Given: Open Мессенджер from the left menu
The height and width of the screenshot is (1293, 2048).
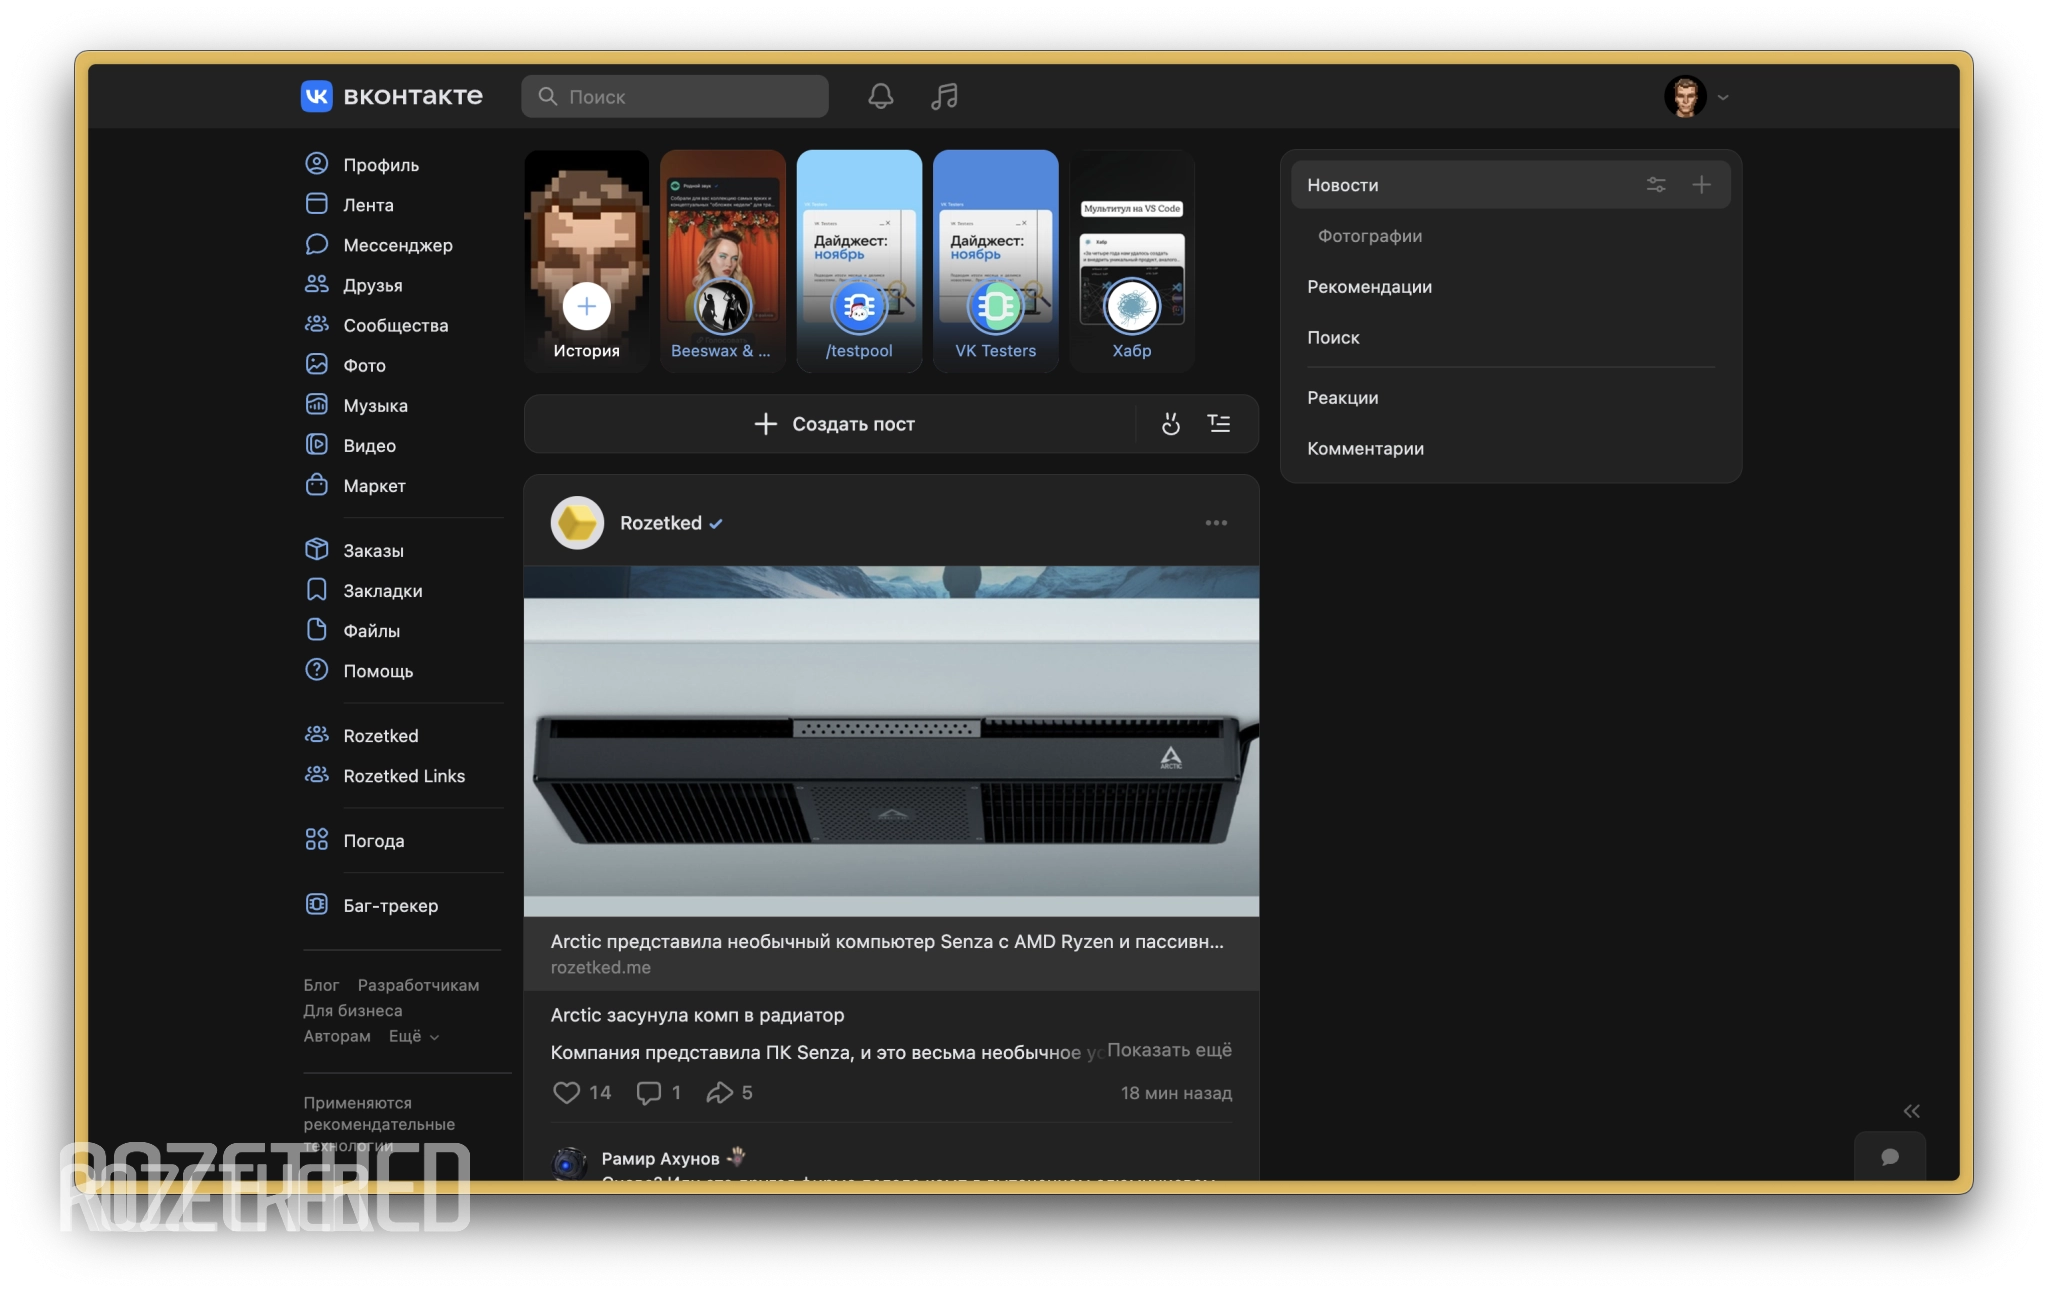Looking at the screenshot, I should coord(397,245).
